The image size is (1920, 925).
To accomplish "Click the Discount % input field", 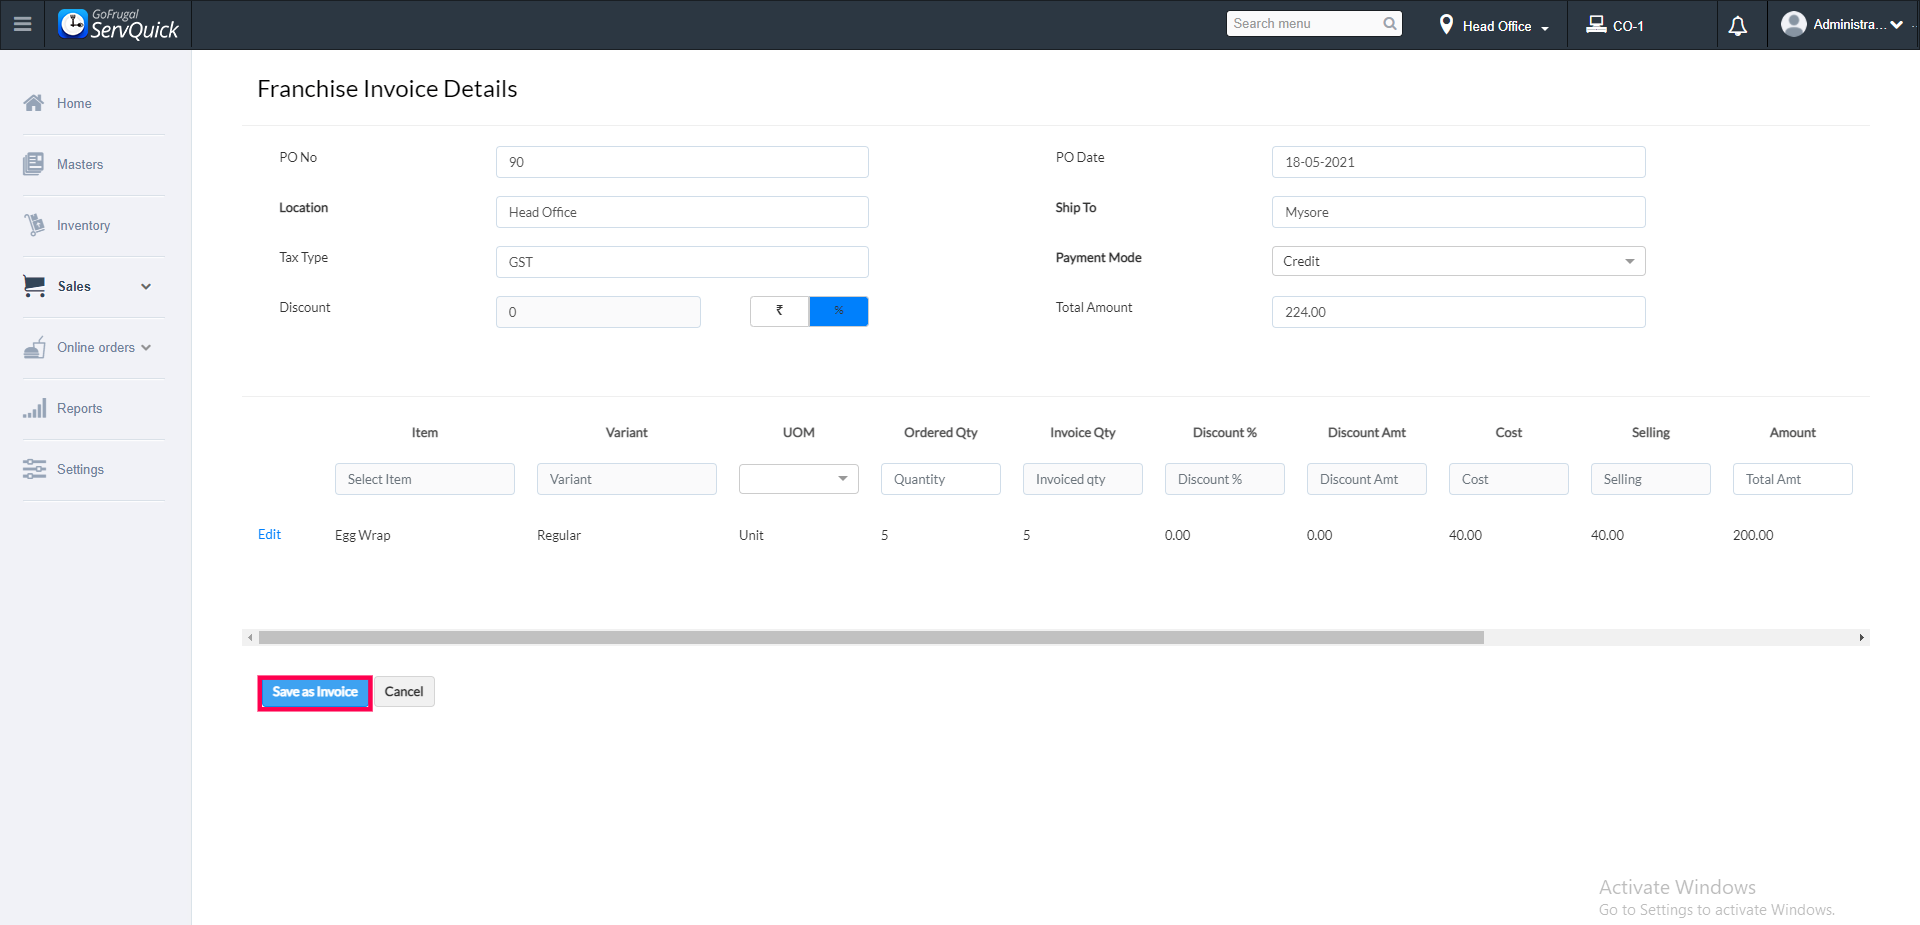I will 1224,479.
